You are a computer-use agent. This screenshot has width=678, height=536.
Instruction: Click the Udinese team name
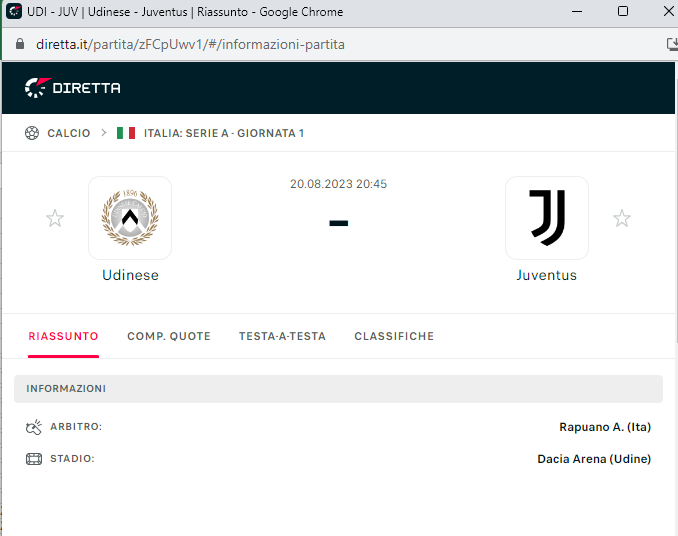(x=130, y=275)
